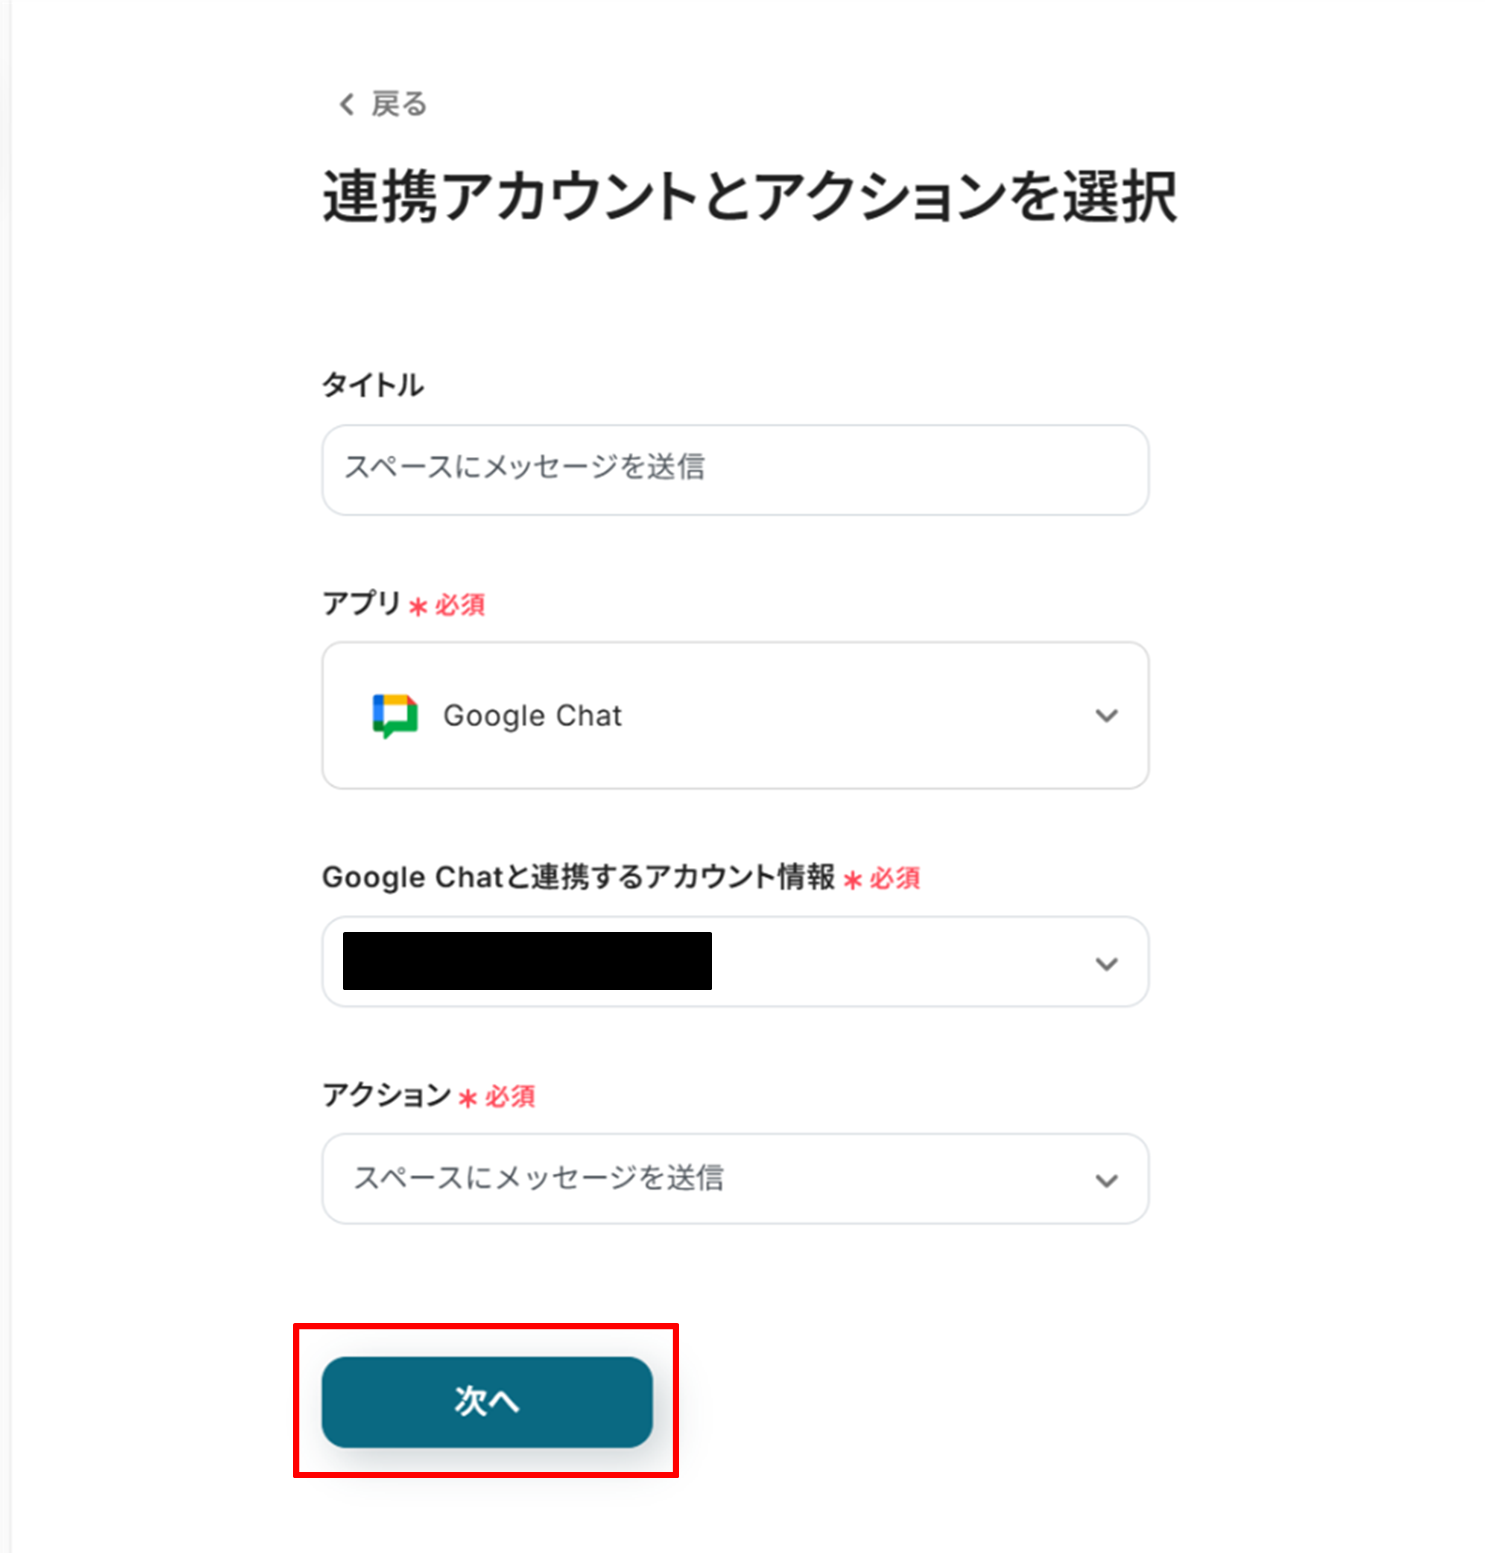Click the 連携アカウントとアクションを選択 heading
The width and height of the screenshot is (1485, 1553).
pyautogui.click(x=749, y=196)
